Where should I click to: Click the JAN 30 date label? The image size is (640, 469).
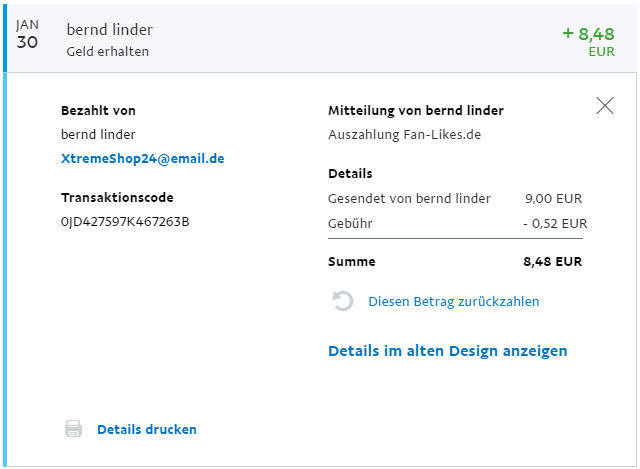pyautogui.click(x=28, y=36)
